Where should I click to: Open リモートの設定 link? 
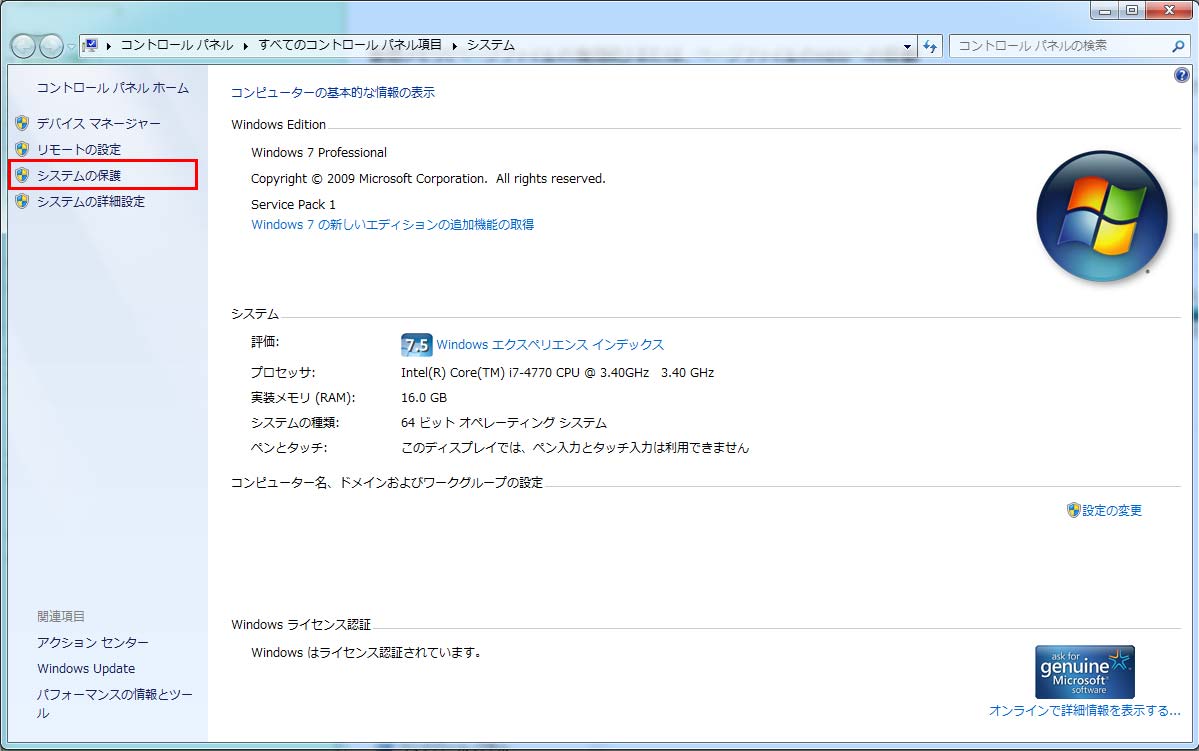[79, 149]
